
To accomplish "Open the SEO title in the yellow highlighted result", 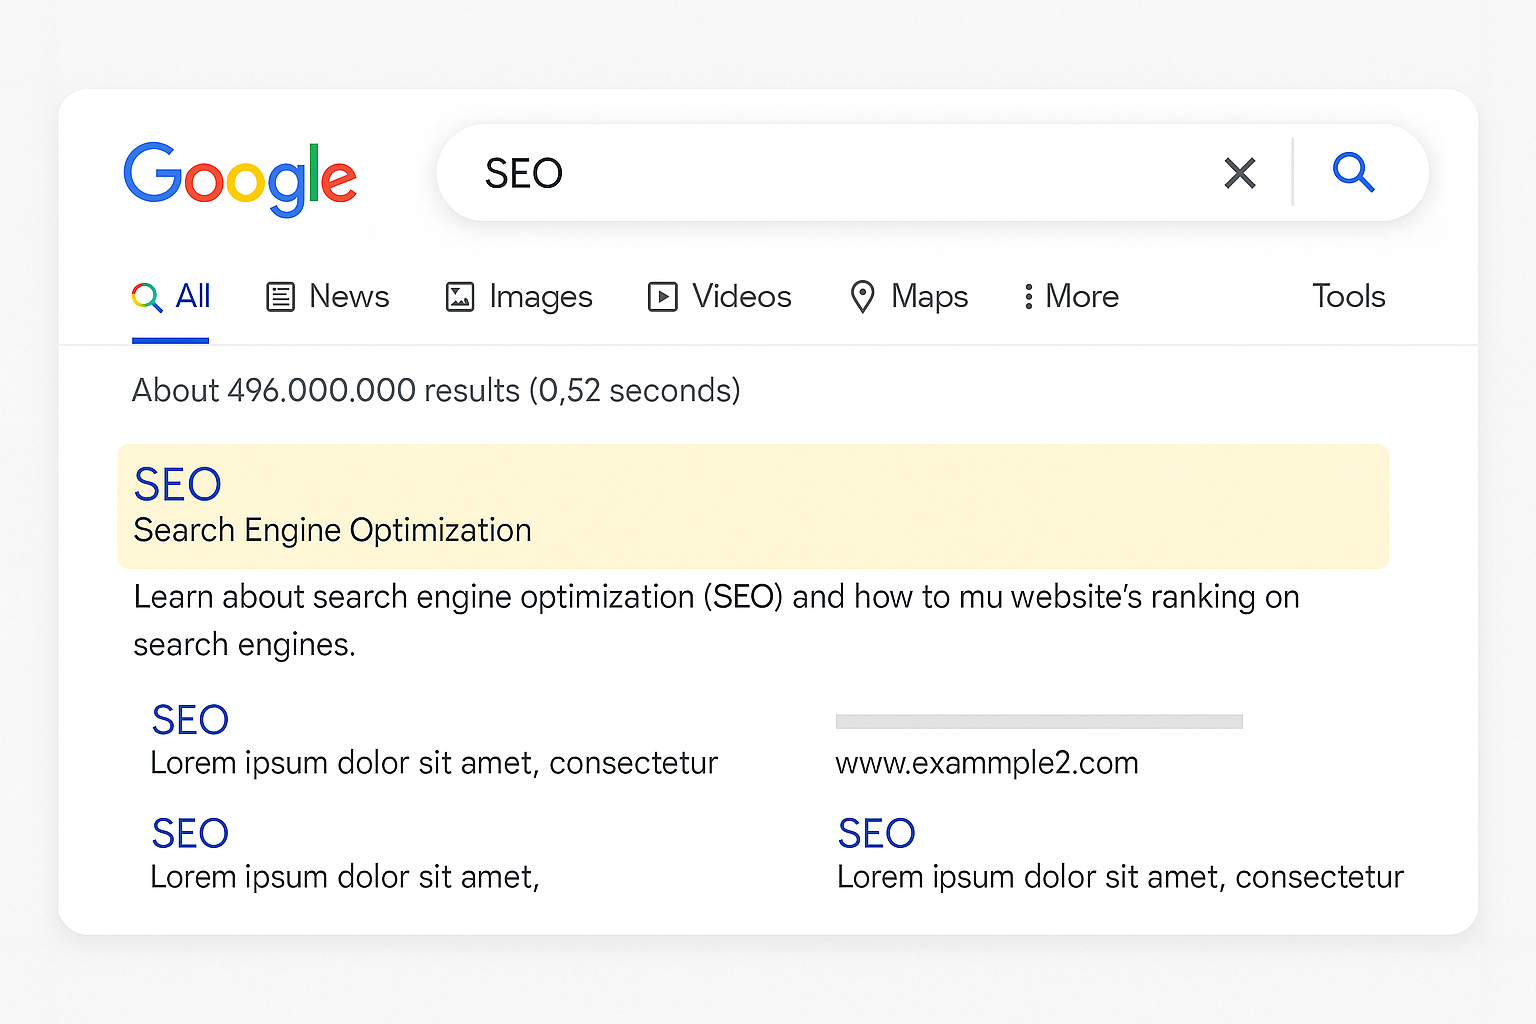I will click(178, 485).
